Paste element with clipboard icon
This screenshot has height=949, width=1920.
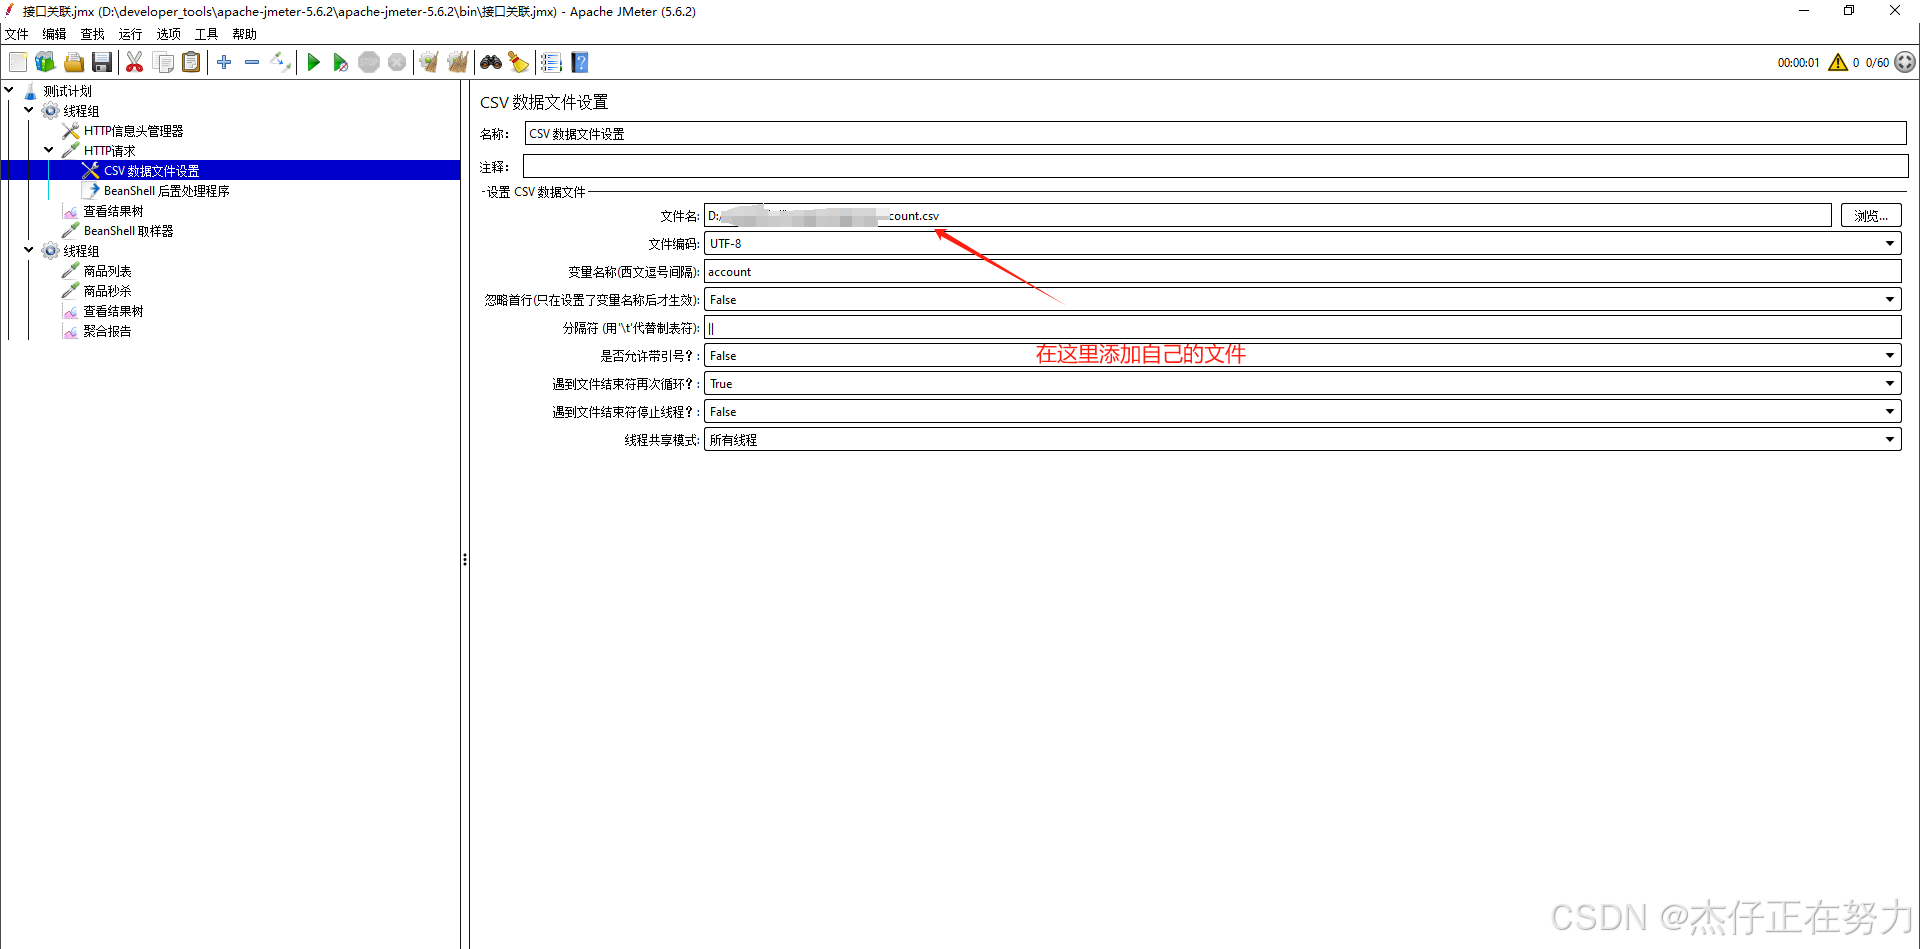(191, 63)
